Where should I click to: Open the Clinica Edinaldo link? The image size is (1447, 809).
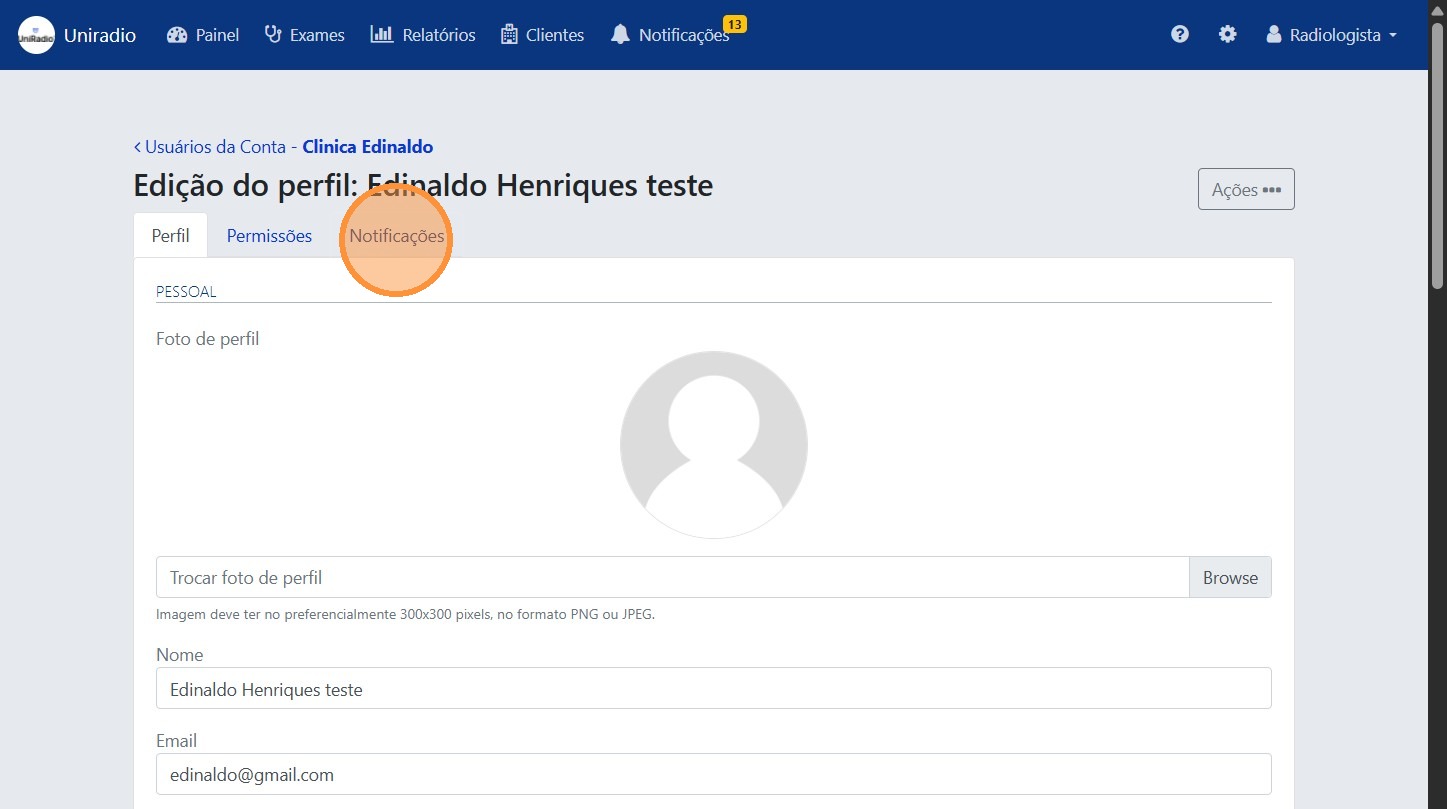(x=367, y=146)
